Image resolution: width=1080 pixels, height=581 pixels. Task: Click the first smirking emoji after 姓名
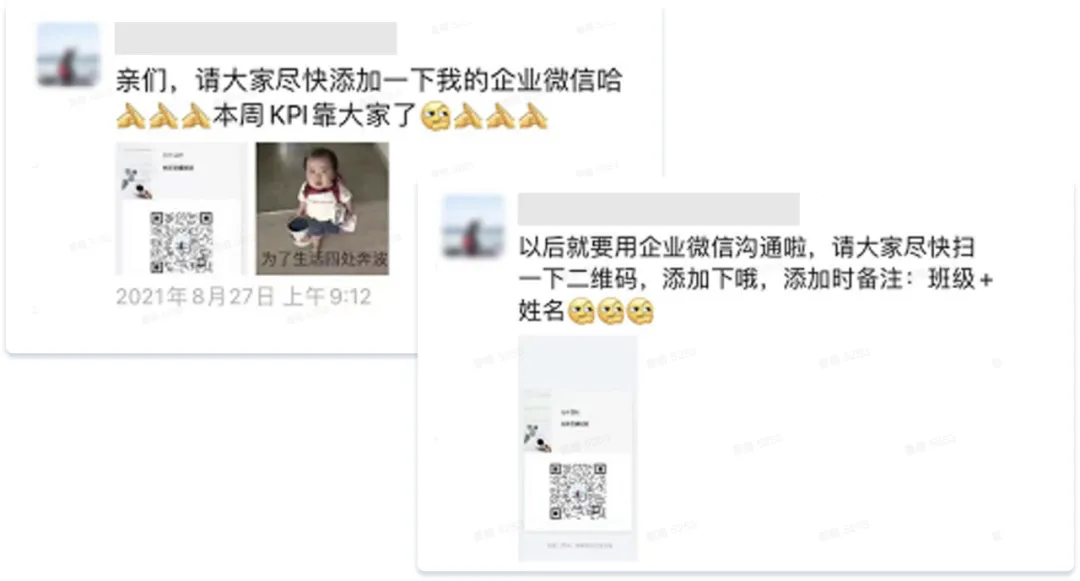(581, 311)
